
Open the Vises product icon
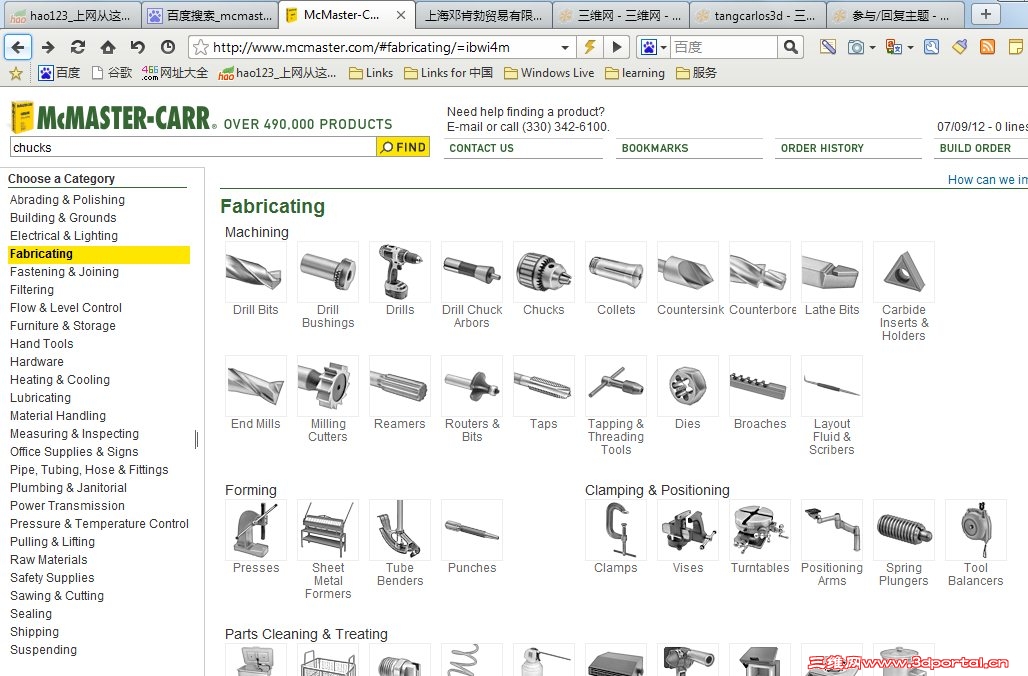688,530
